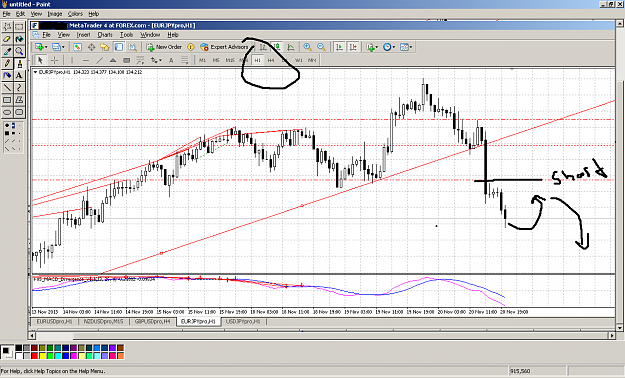625x378 pixels.
Task: Open MetaTrader's Insert menu
Action: [x=83, y=35]
